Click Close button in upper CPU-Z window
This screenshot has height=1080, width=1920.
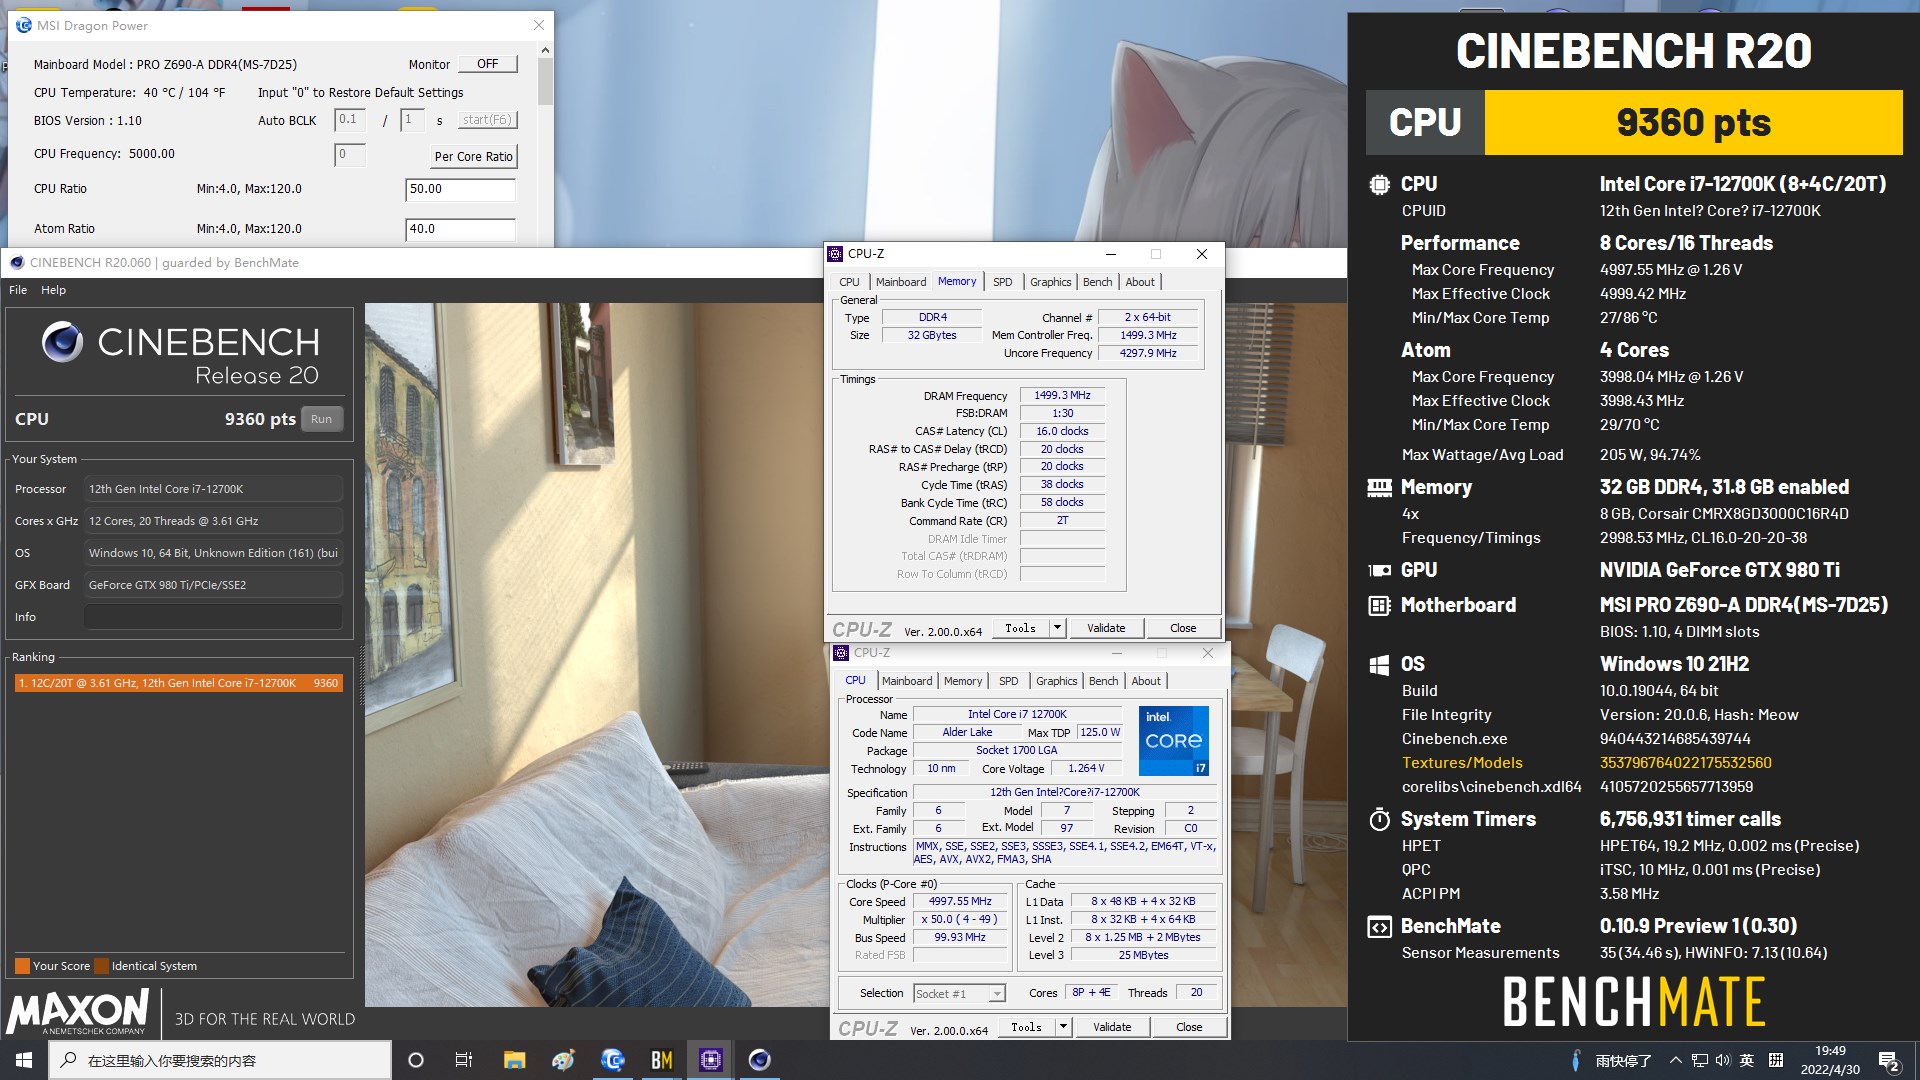tap(1183, 628)
